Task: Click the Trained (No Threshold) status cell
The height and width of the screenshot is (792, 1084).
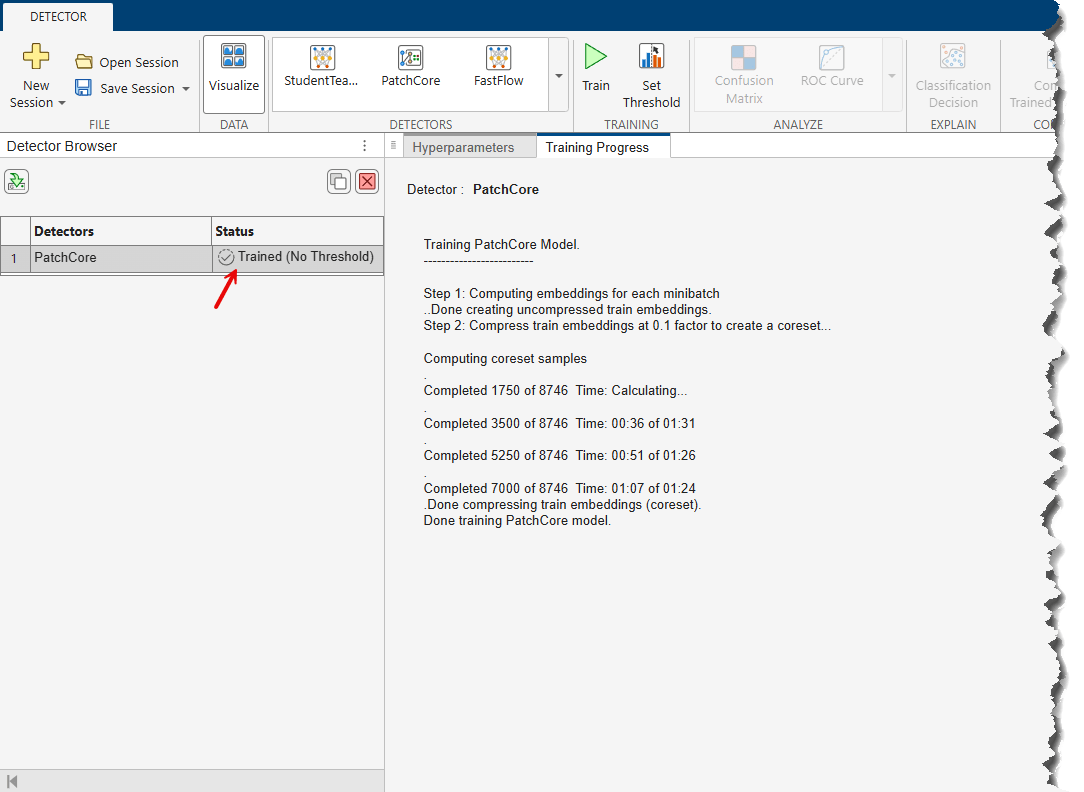Action: (297, 257)
